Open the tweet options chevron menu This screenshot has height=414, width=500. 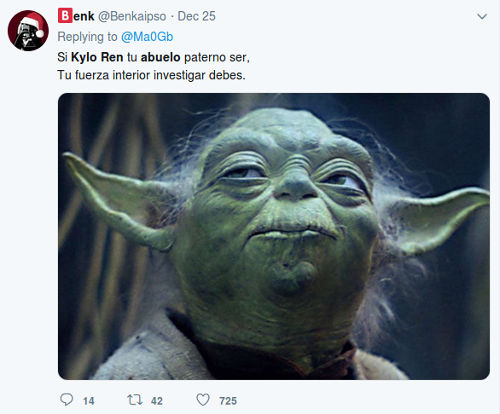(482, 16)
